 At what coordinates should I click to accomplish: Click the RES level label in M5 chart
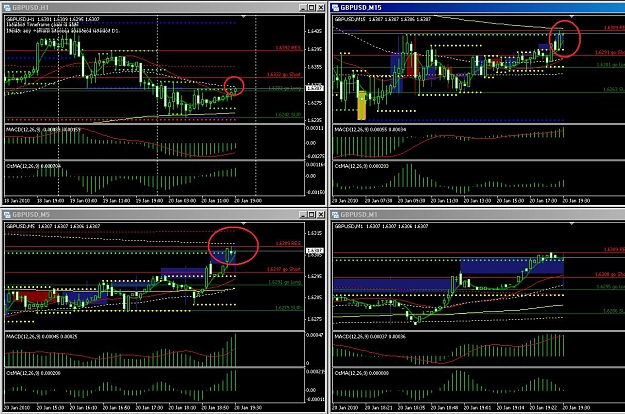[x=288, y=243]
